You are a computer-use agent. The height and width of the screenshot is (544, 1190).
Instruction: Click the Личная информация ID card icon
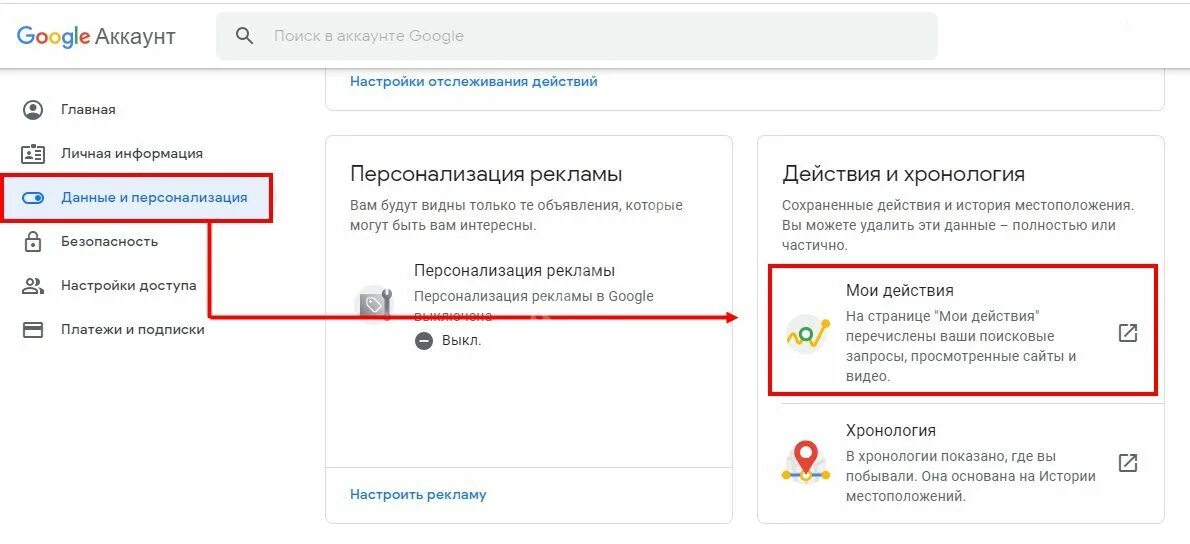[33, 154]
